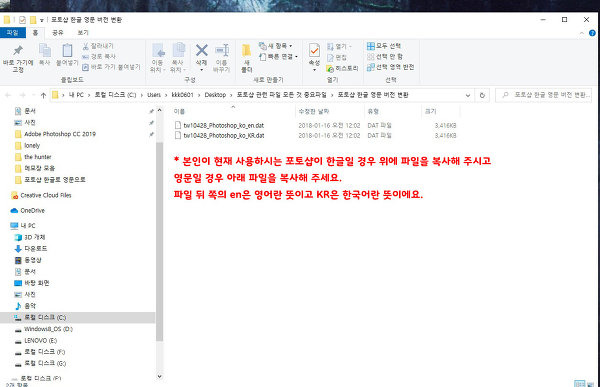The width and height of the screenshot is (600, 387).
Task: Click the folder search input box
Action: coord(543,95)
